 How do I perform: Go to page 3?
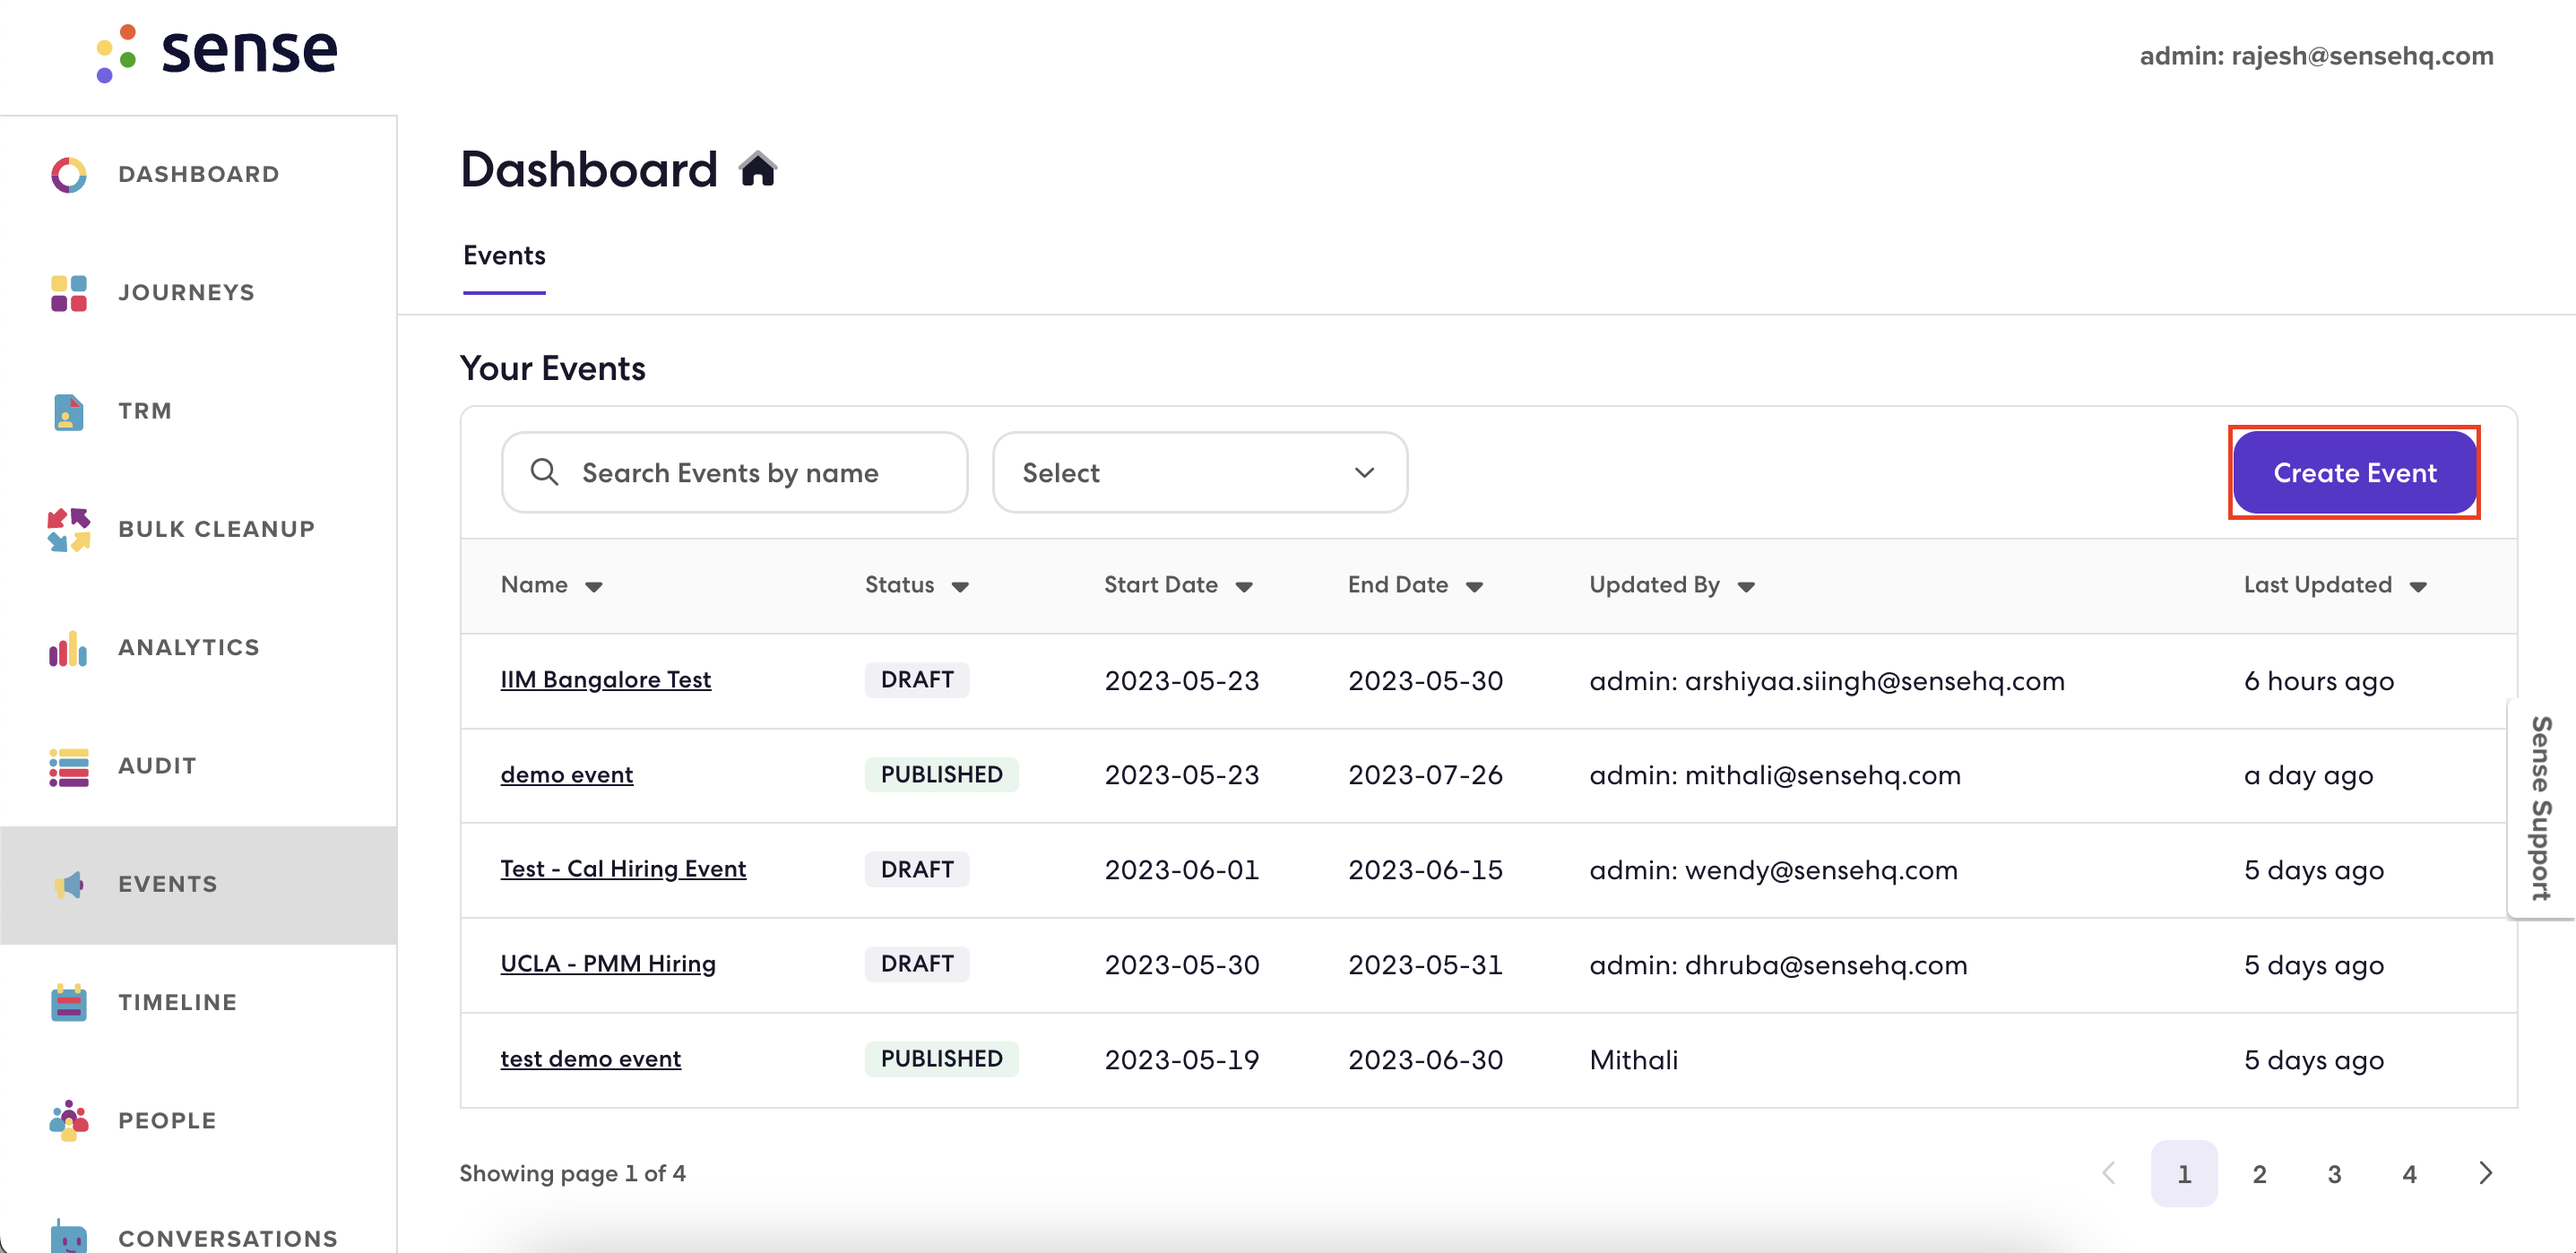(2334, 1173)
